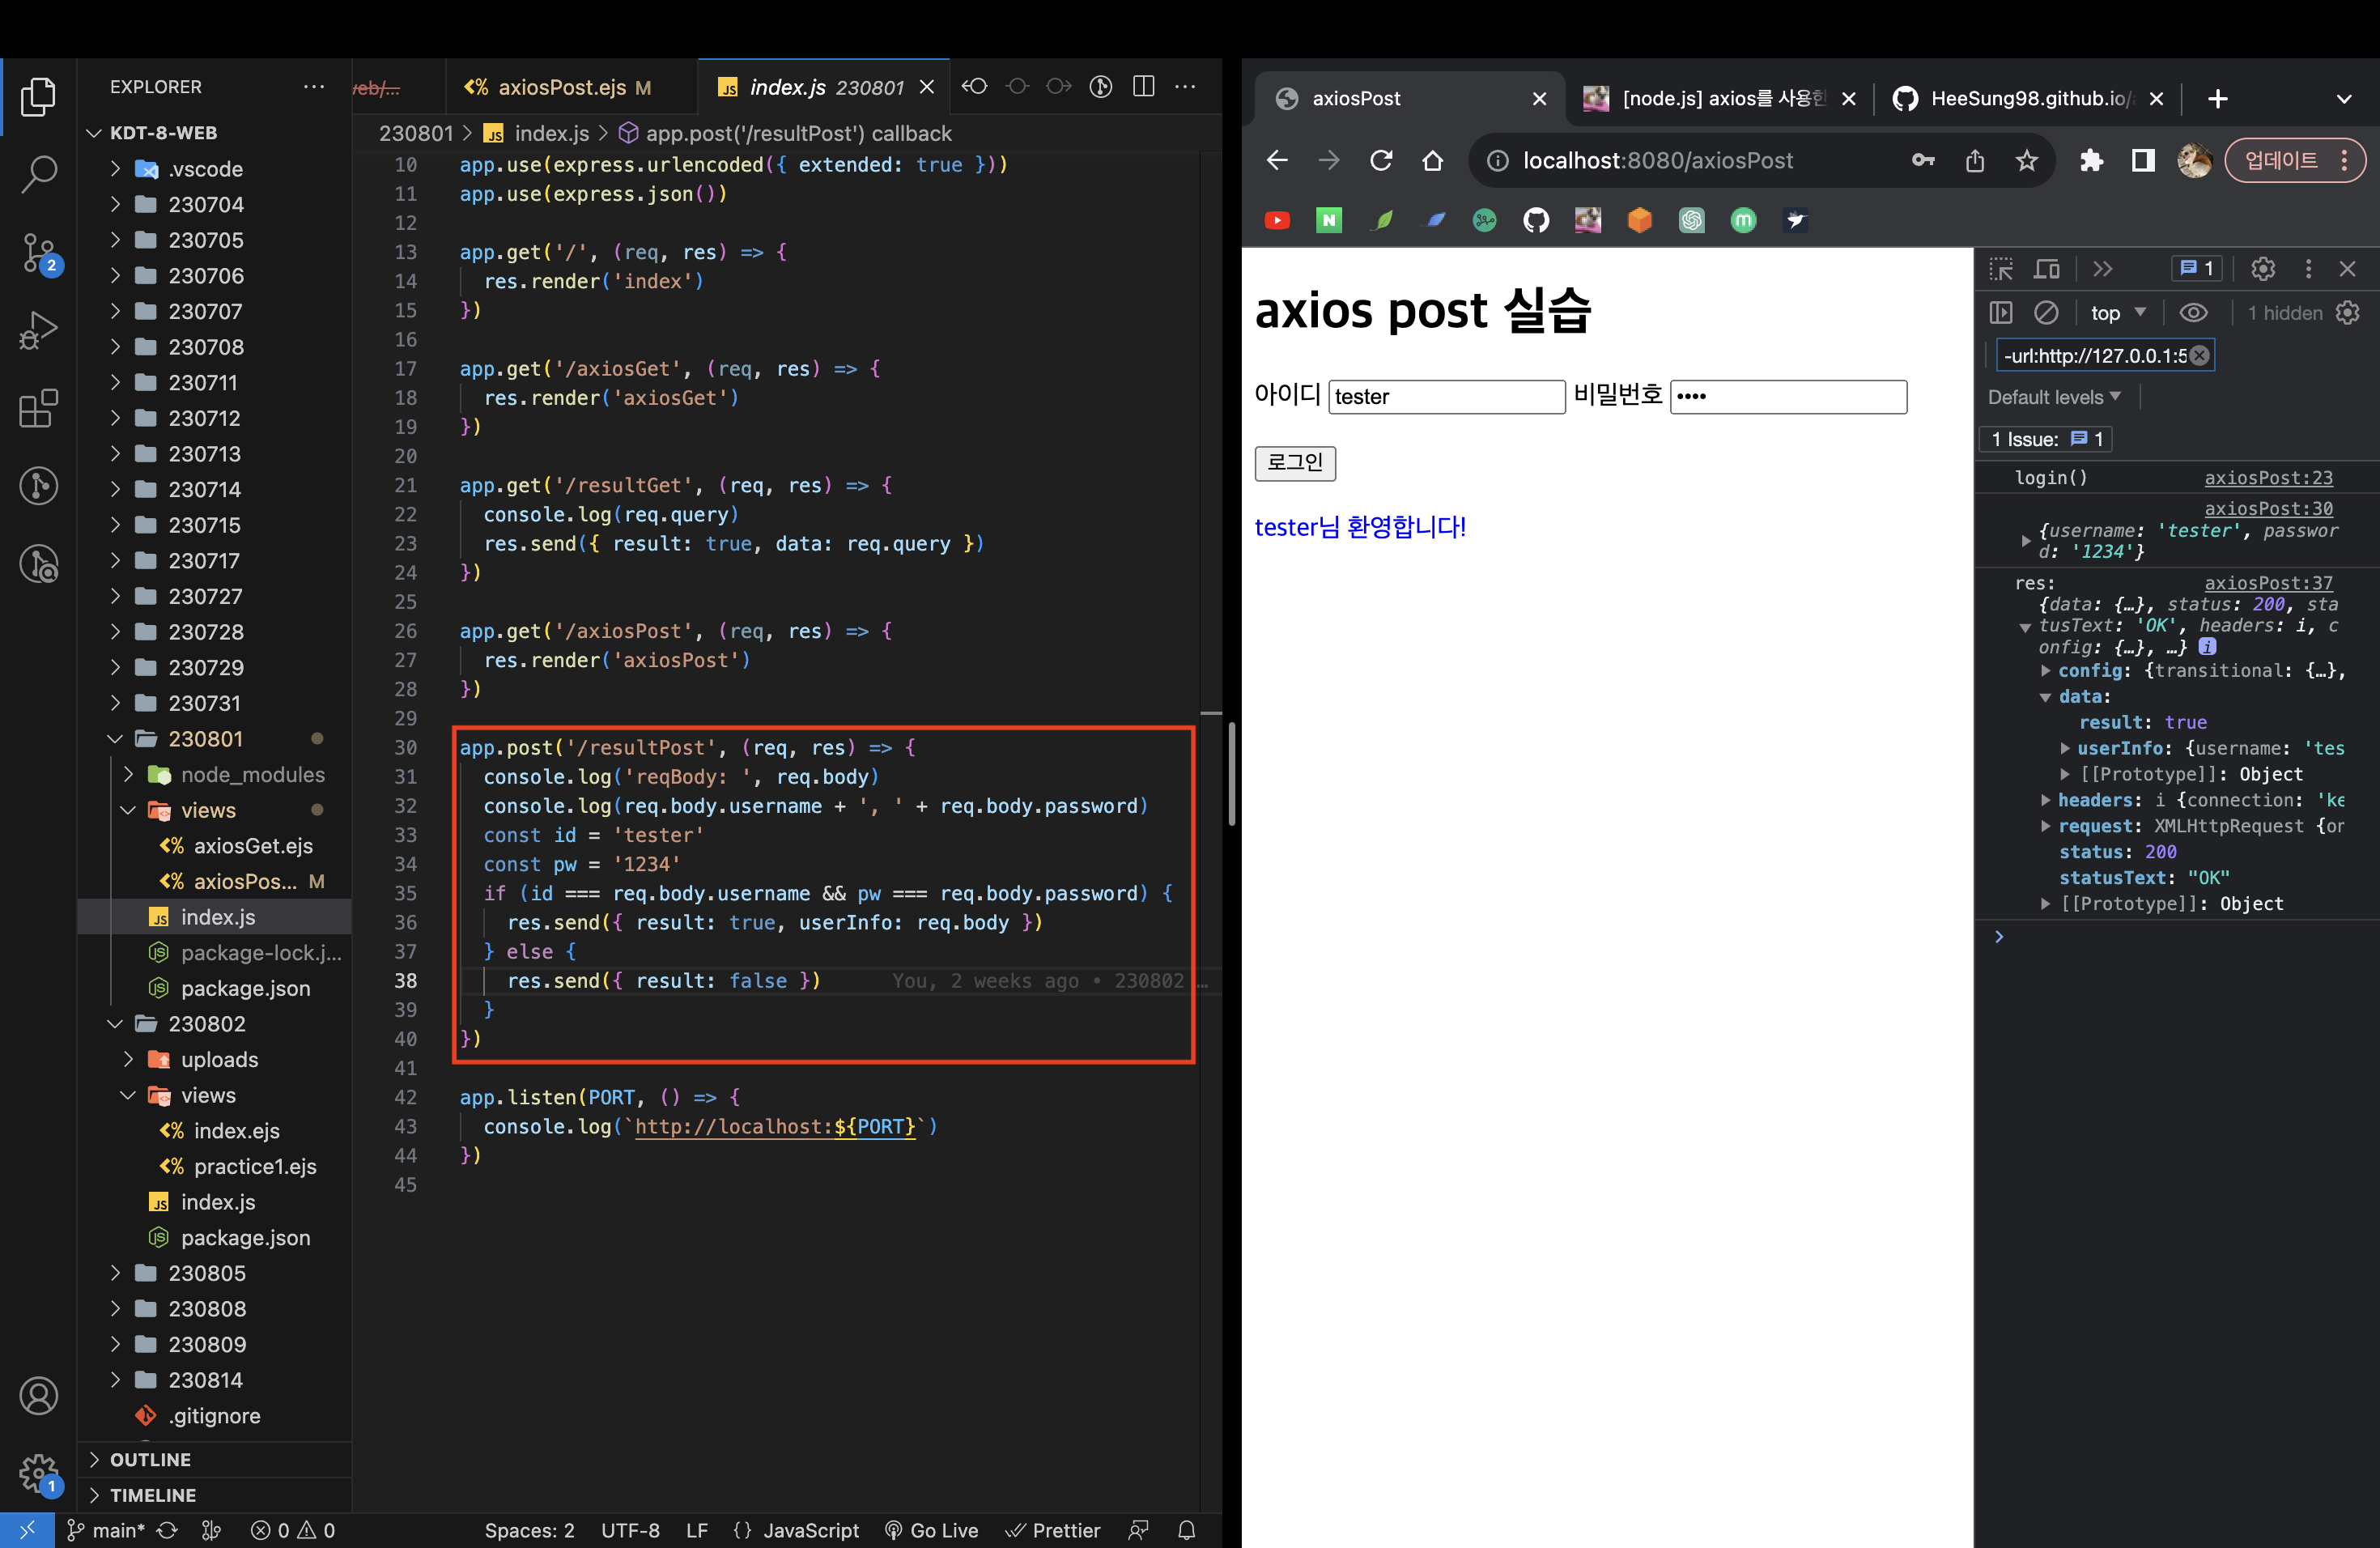
Task: Open the "top" frame context dropdown
Action: pos(2115,312)
